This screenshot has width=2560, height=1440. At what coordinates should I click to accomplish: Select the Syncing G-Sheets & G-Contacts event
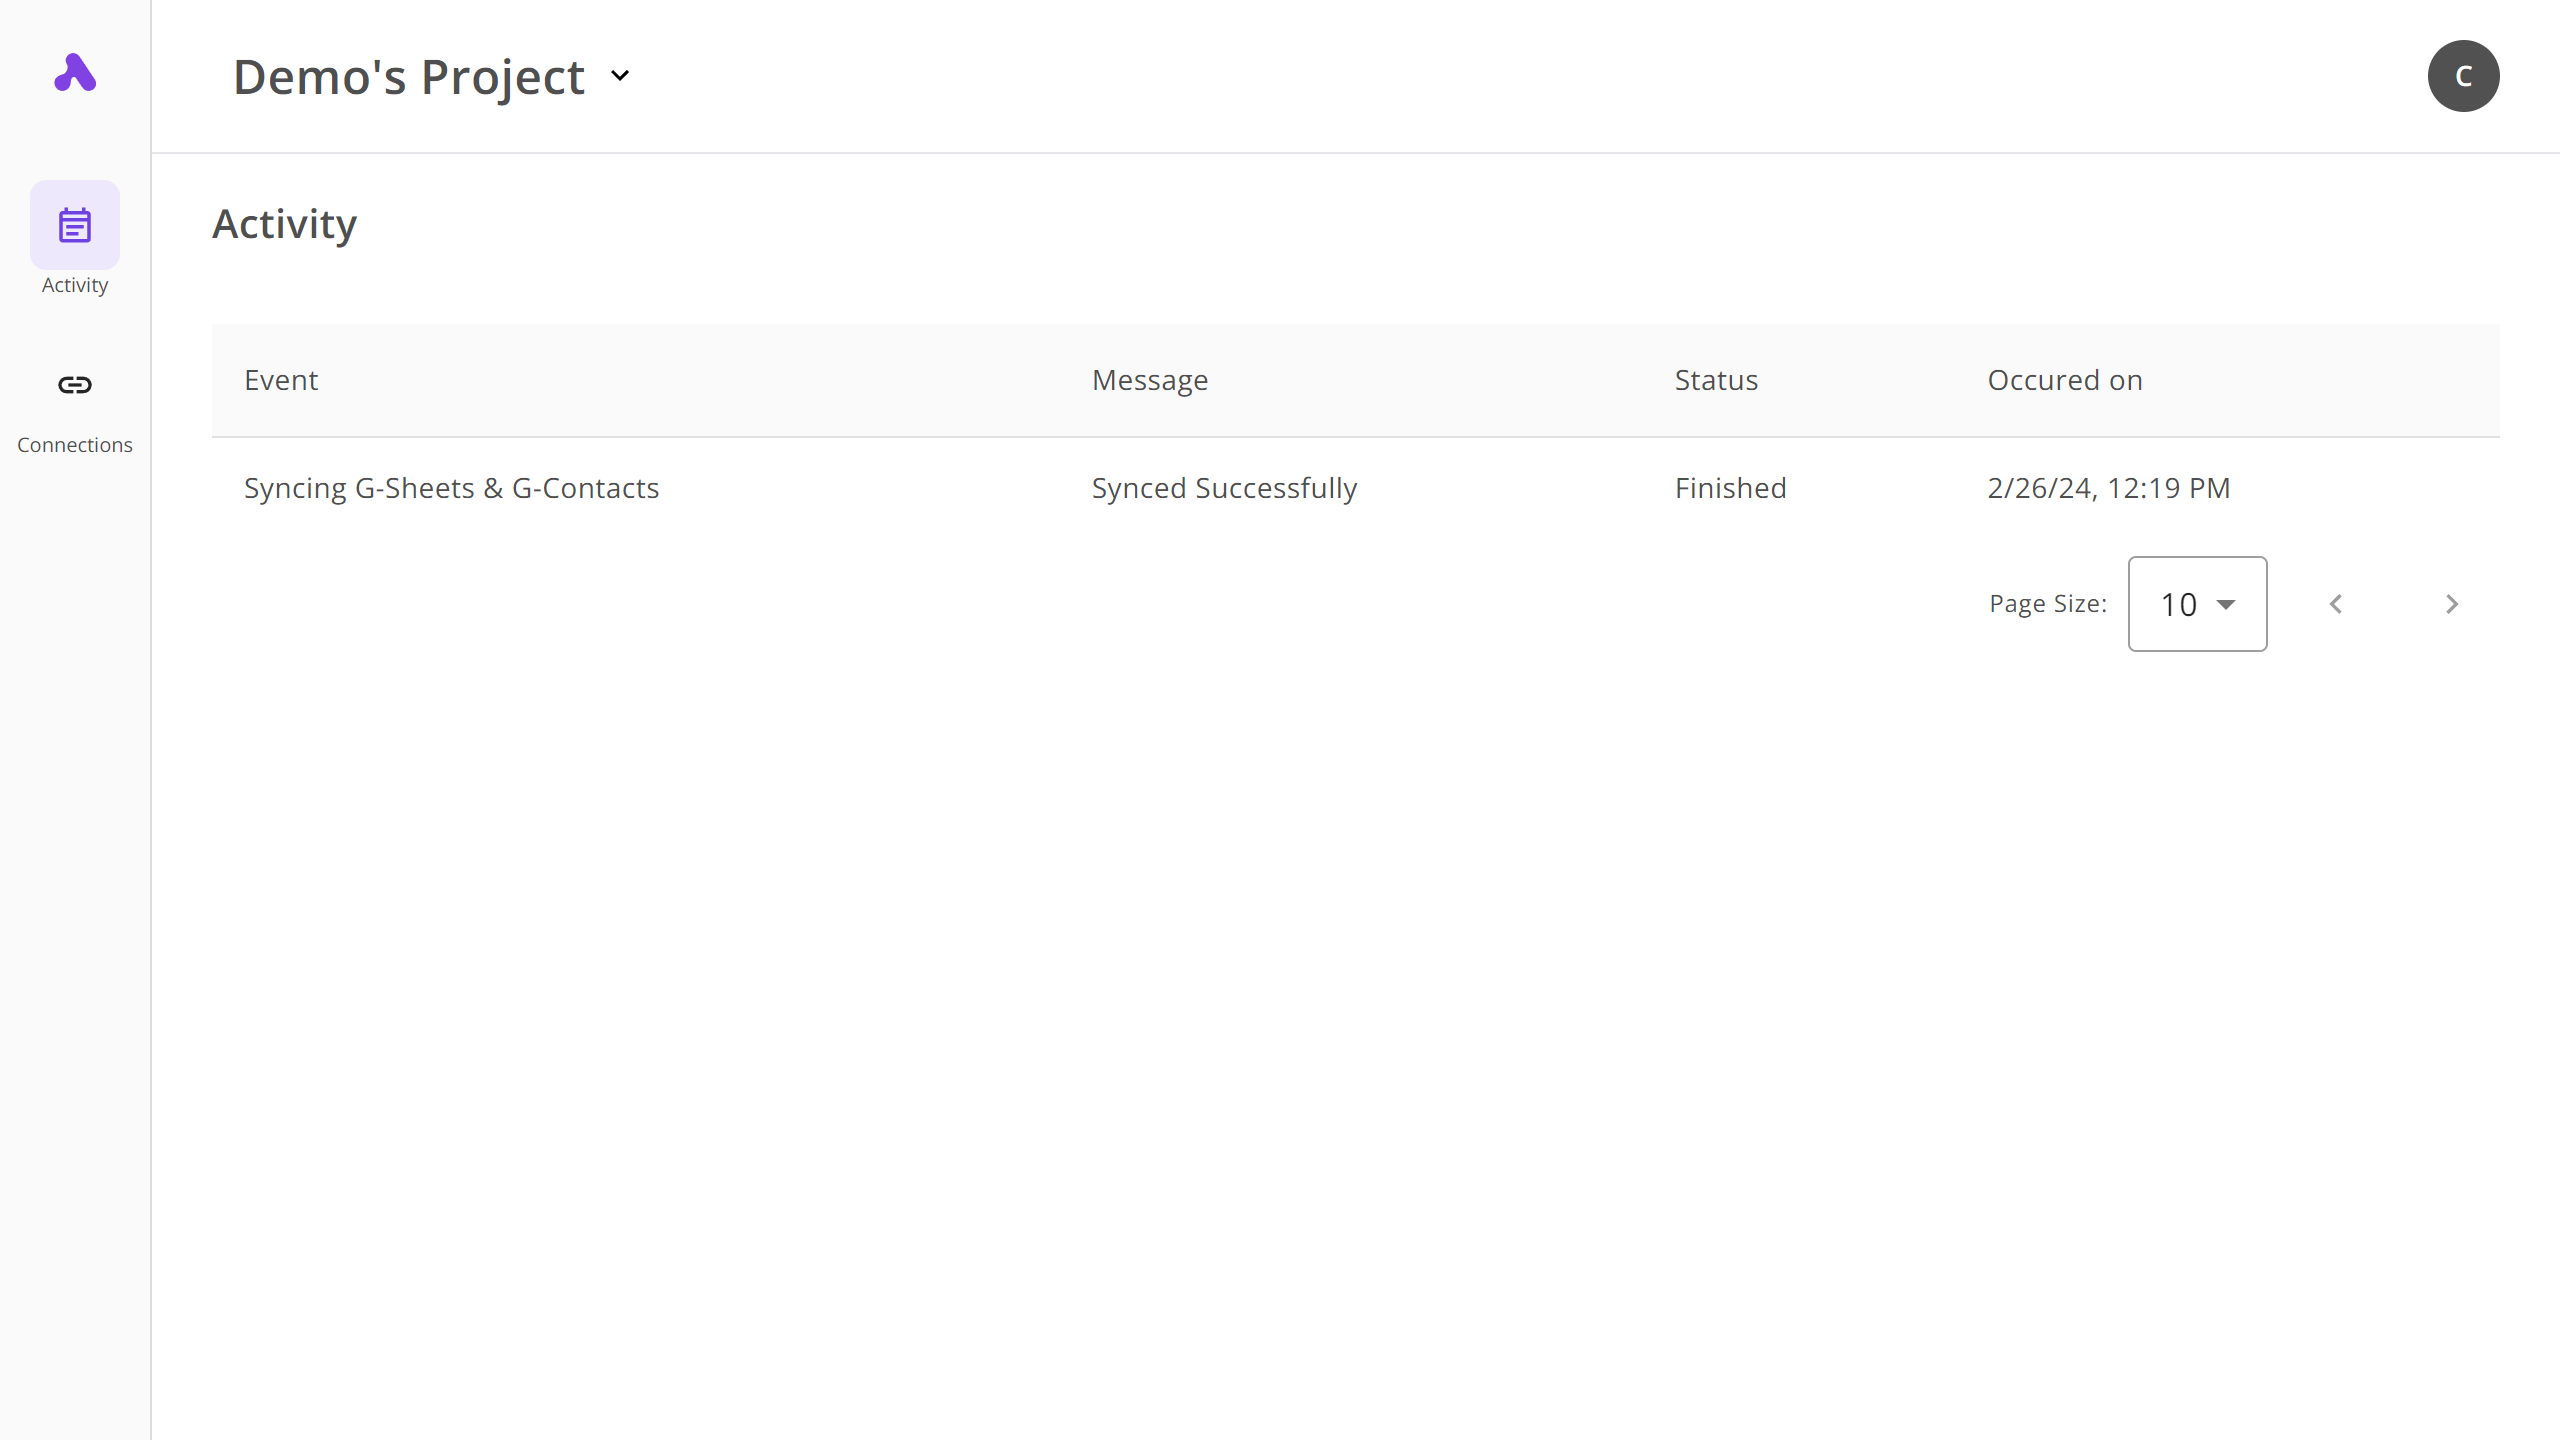(x=451, y=488)
